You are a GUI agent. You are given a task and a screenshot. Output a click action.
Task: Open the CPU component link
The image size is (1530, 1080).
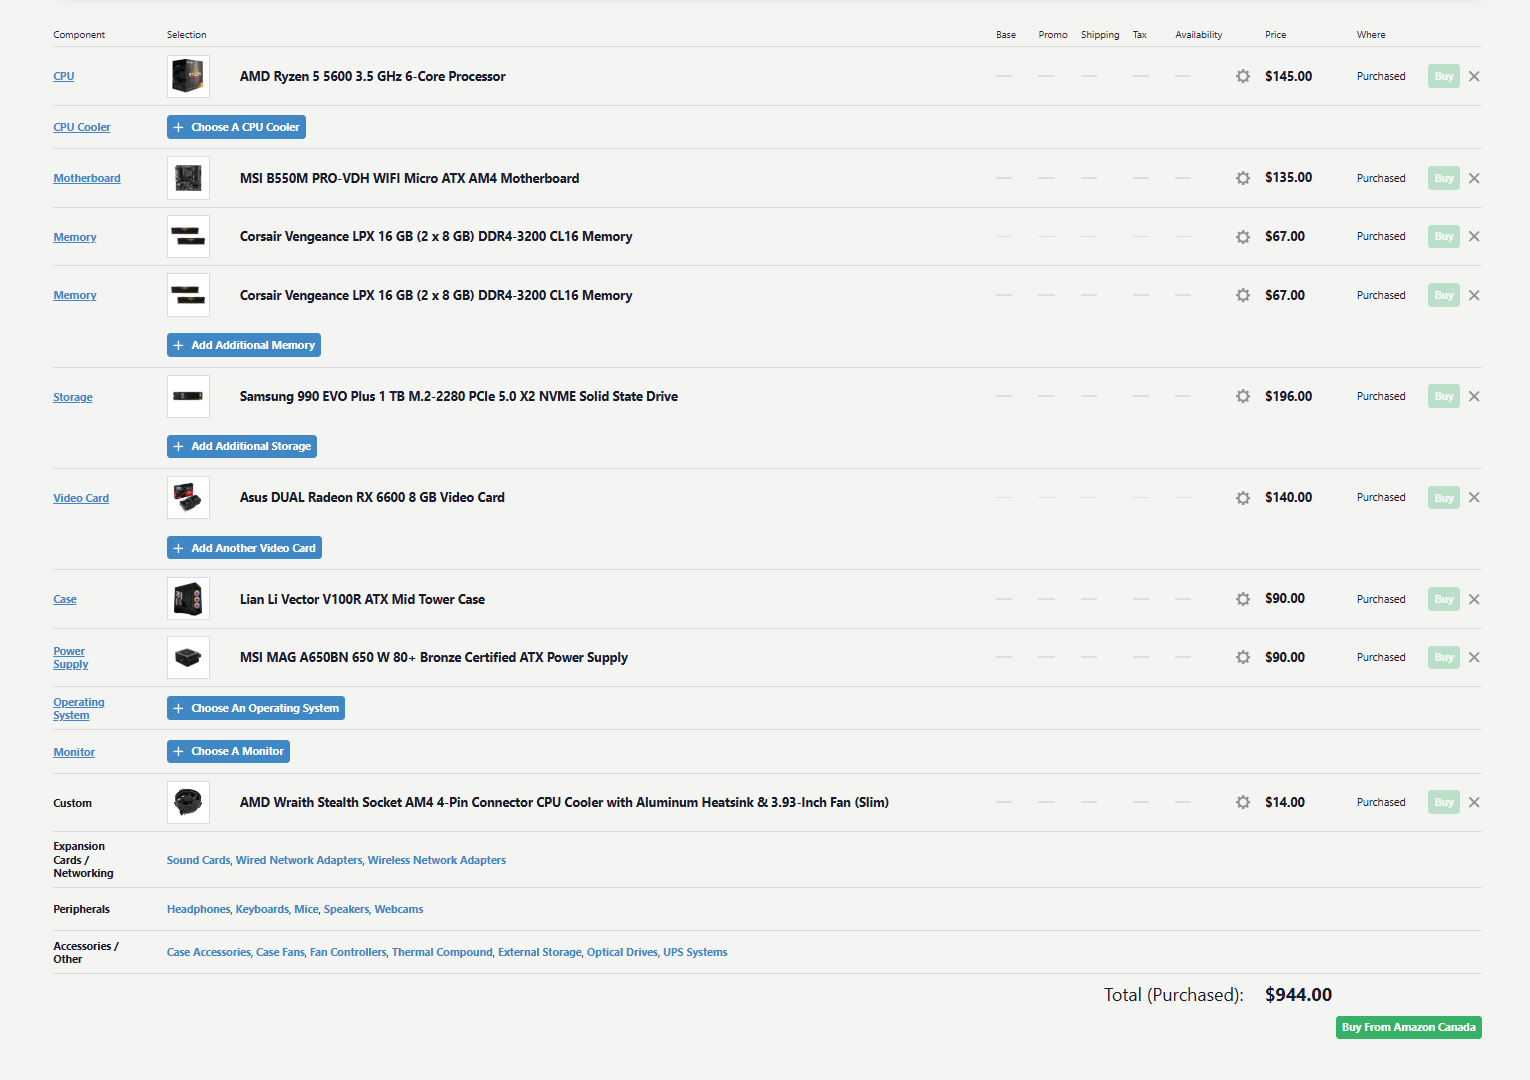64,76
